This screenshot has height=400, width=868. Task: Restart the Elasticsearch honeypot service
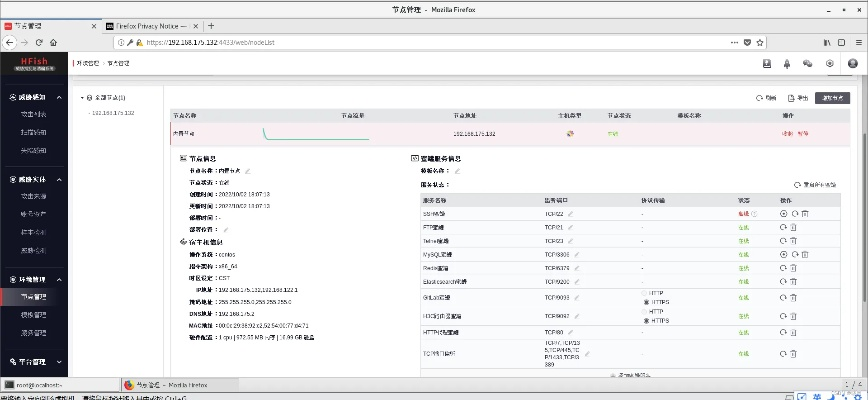click(x=783, y=282)
